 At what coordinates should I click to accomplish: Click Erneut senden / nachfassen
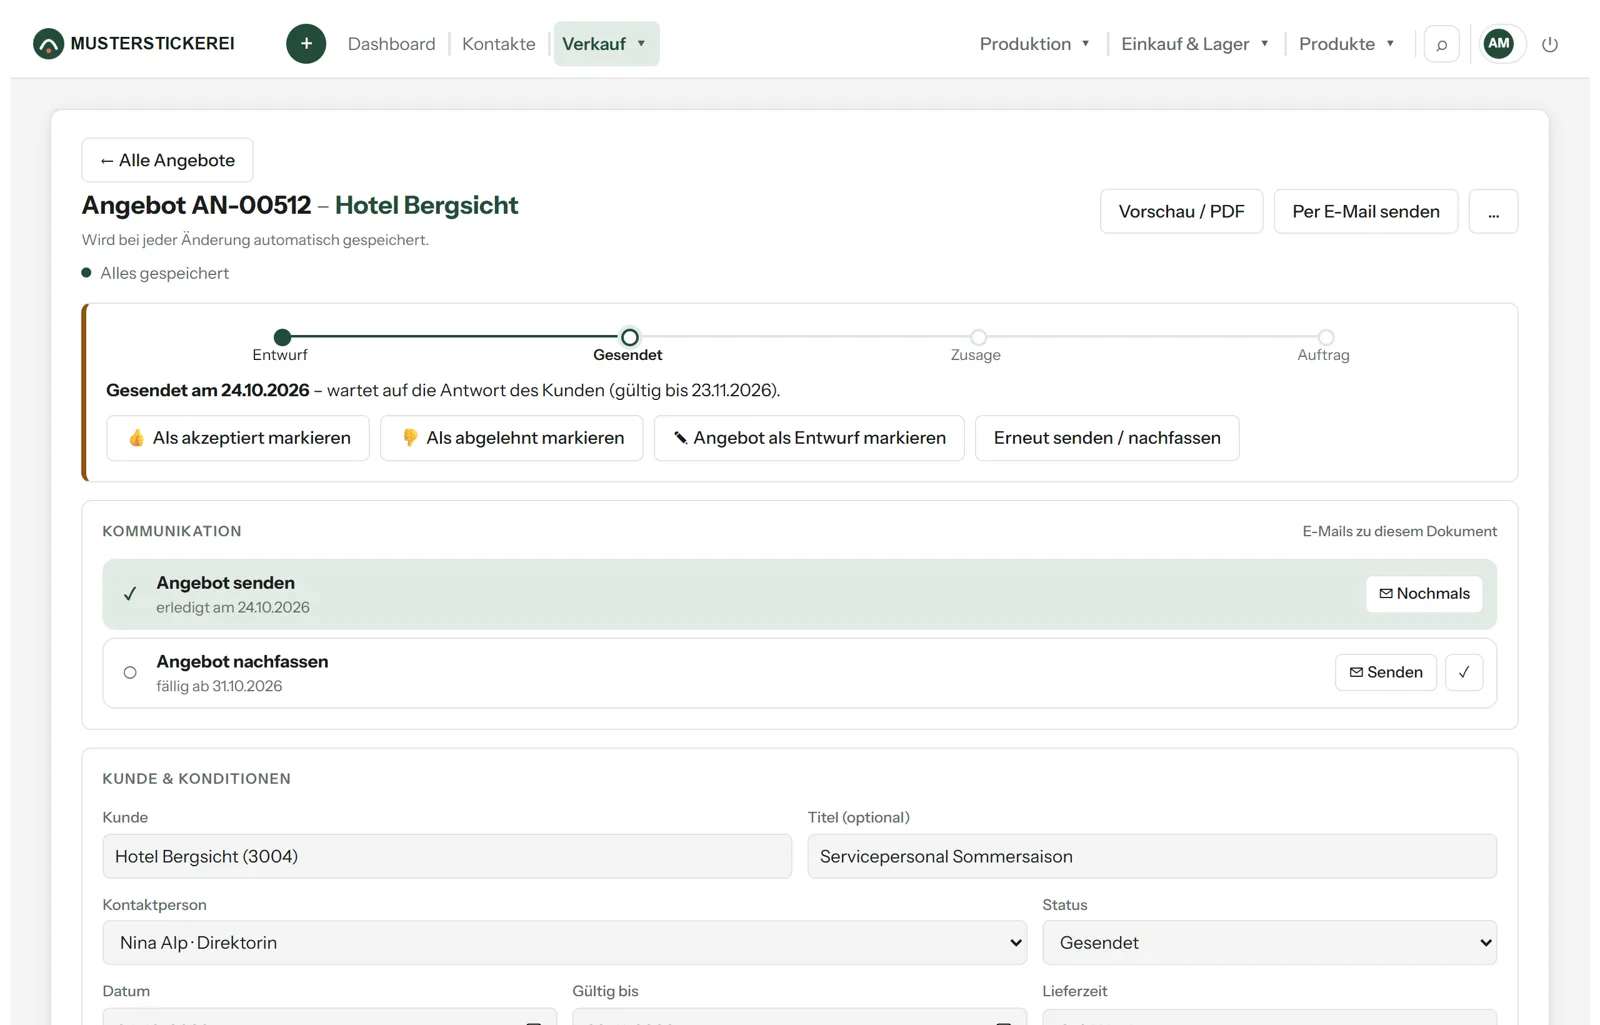1107,438
